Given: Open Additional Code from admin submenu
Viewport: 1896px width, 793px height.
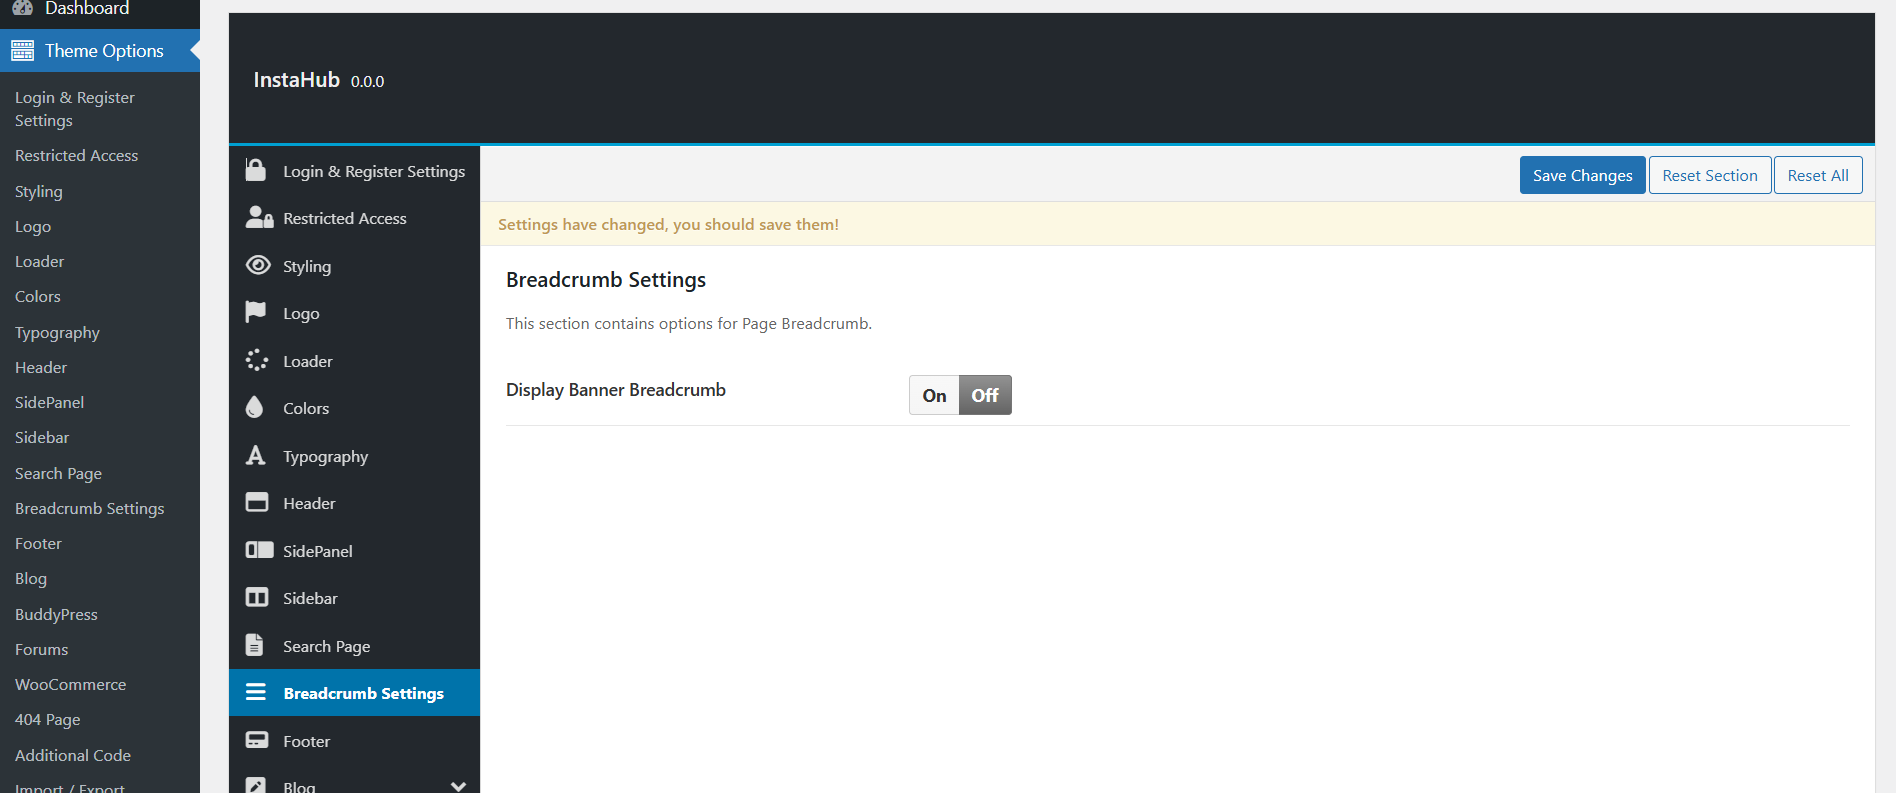Looking at the screenshot, I should point(73,755).
